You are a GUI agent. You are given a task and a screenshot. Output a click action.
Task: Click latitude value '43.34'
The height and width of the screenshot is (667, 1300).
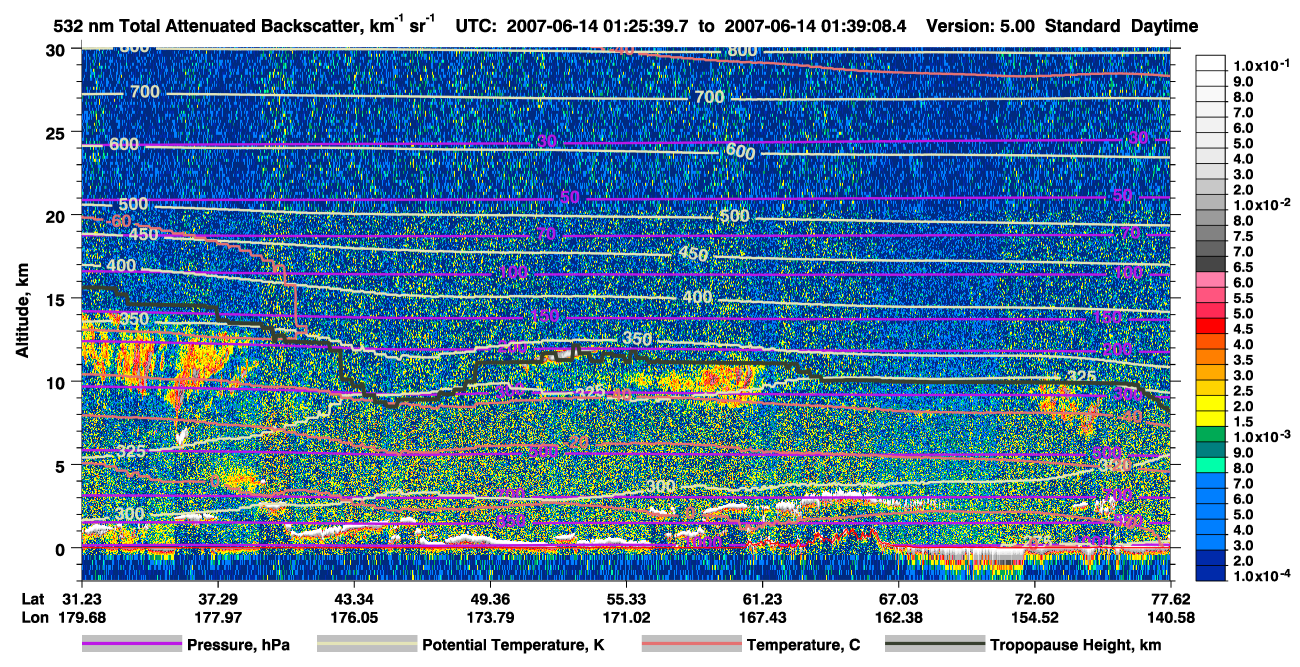click(x=352, y=597)
